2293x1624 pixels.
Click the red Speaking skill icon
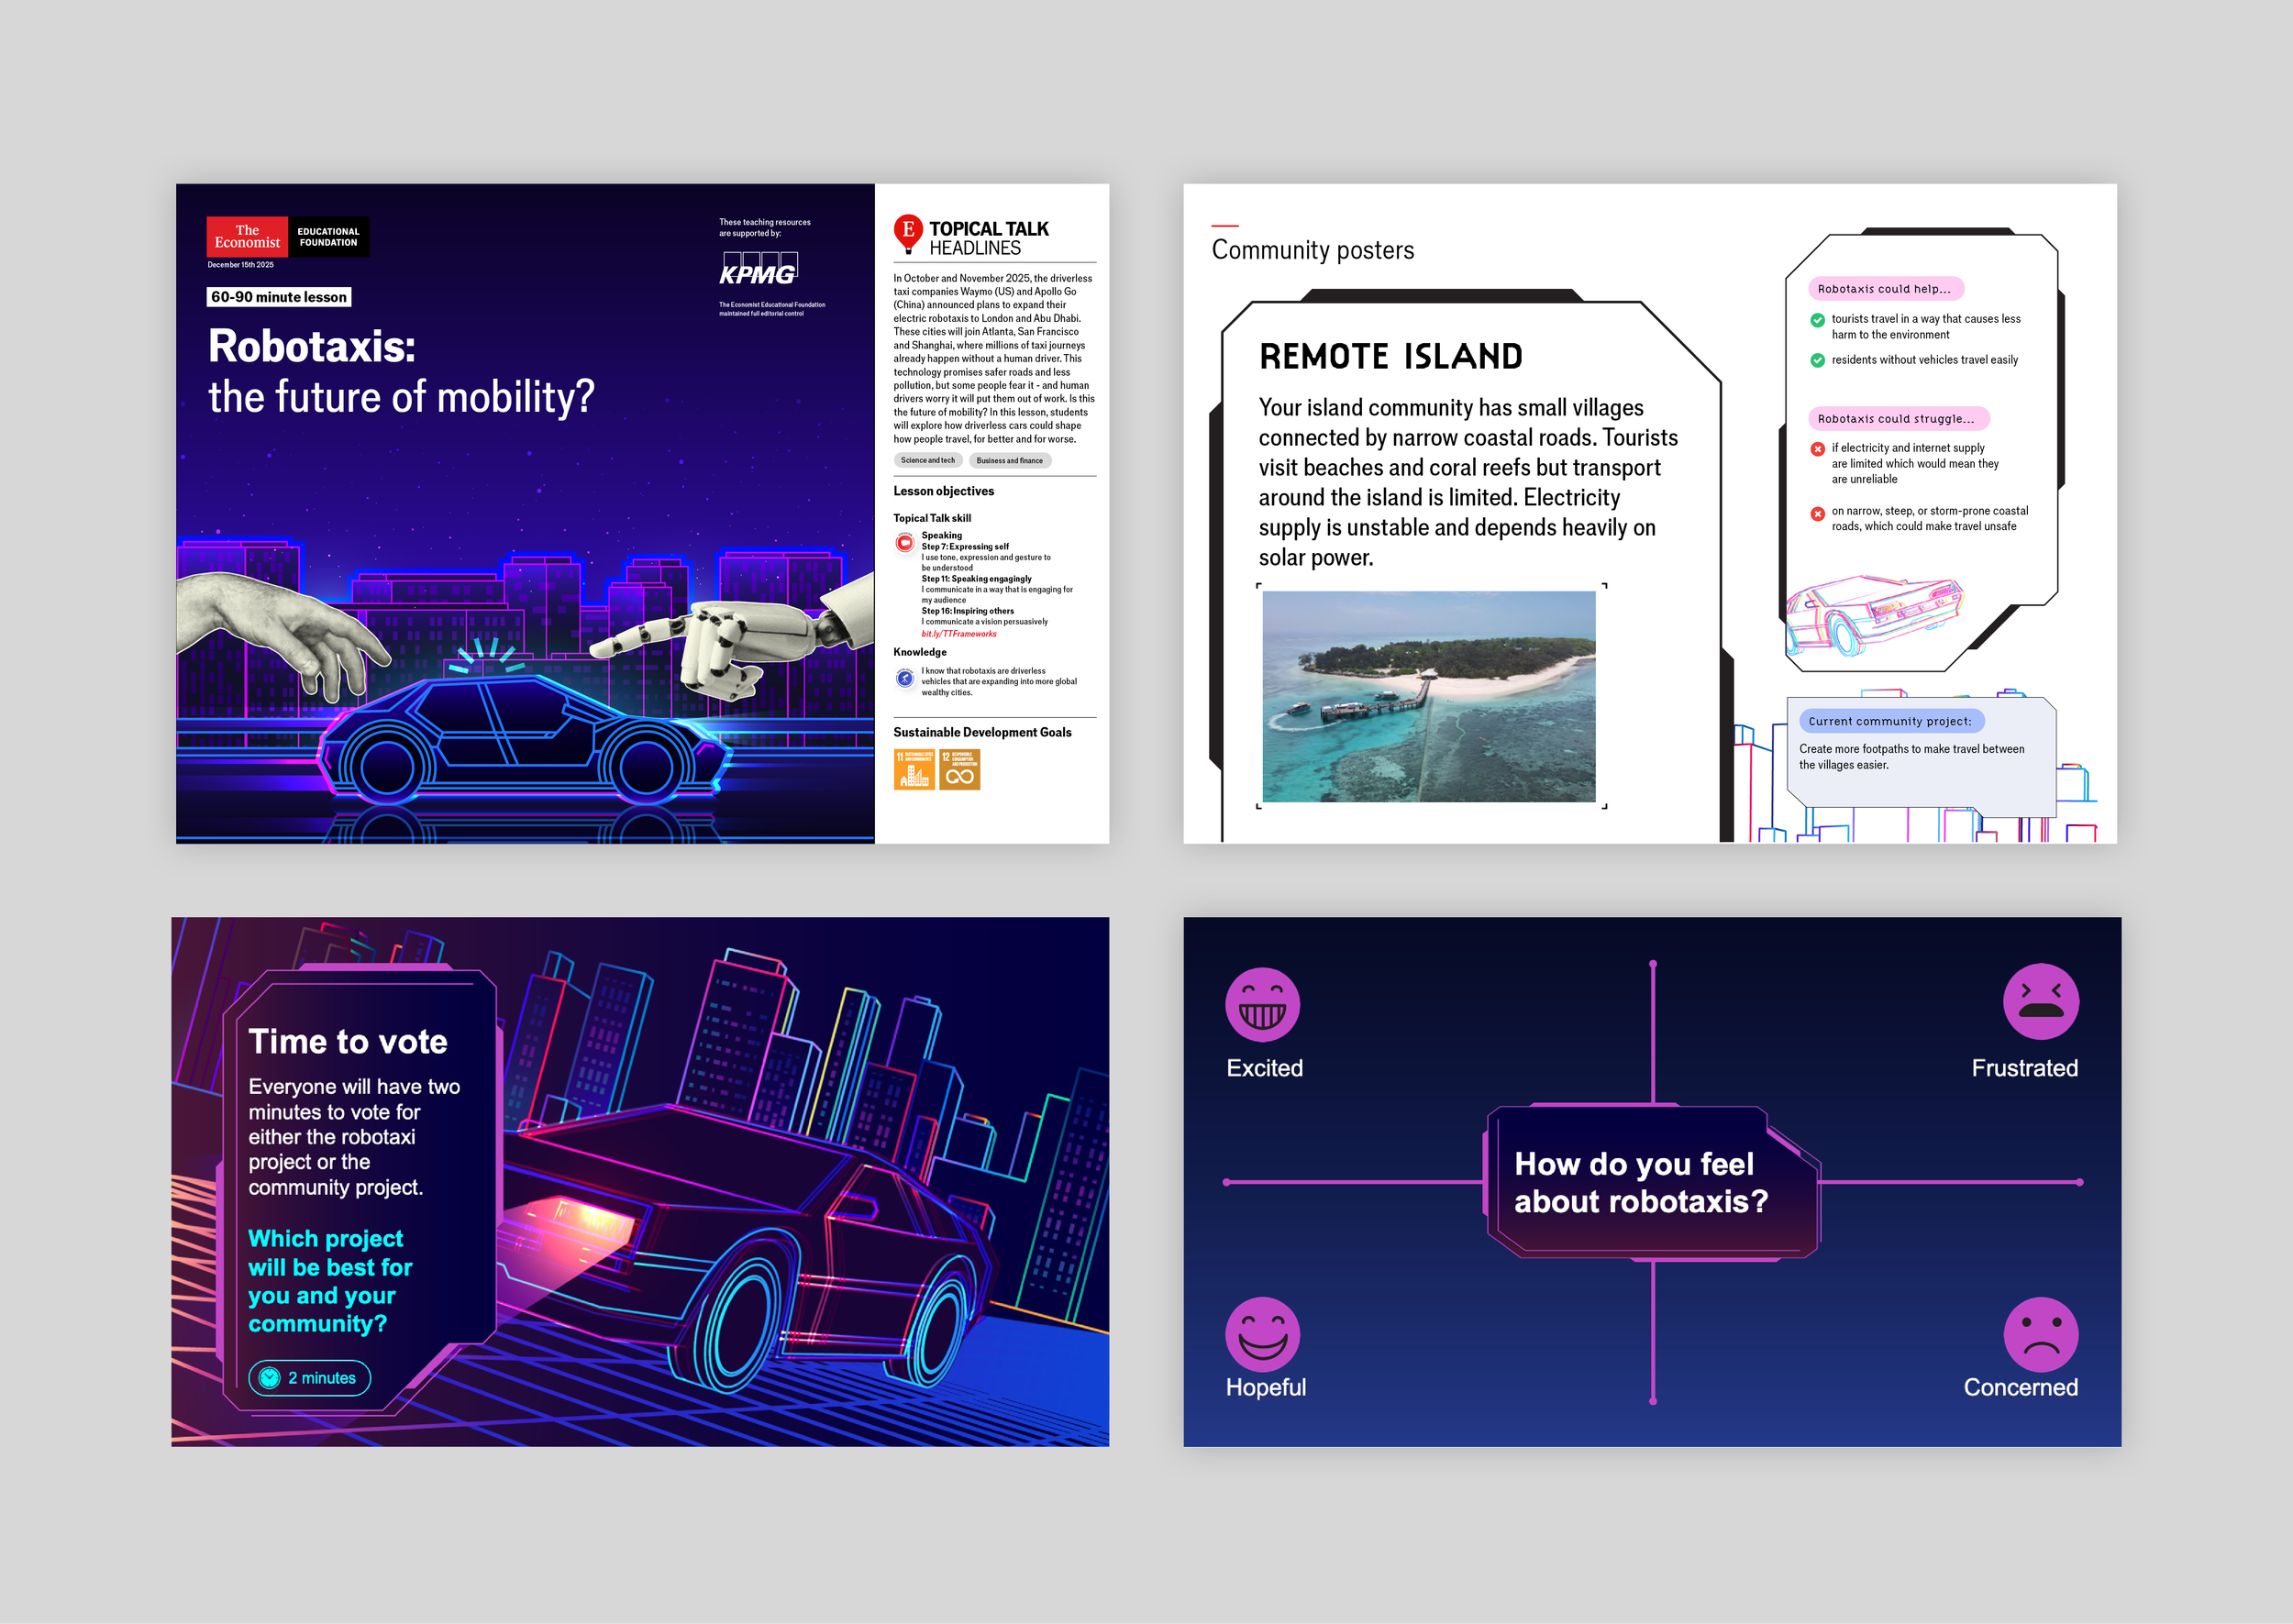tap(905, 543)
